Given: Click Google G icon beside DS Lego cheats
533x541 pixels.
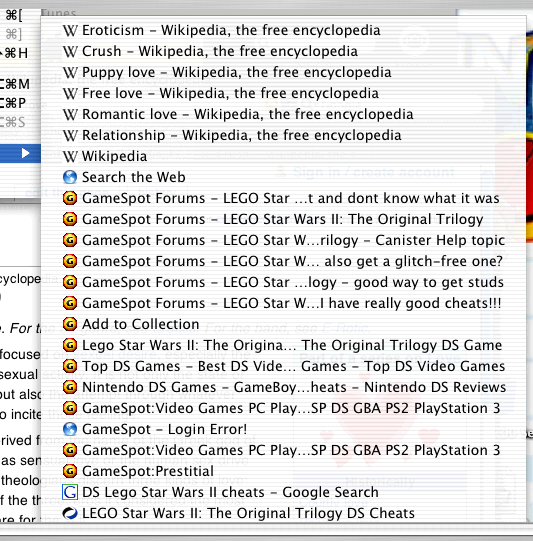Looking at the screenshot, I should tap(70, 492).
